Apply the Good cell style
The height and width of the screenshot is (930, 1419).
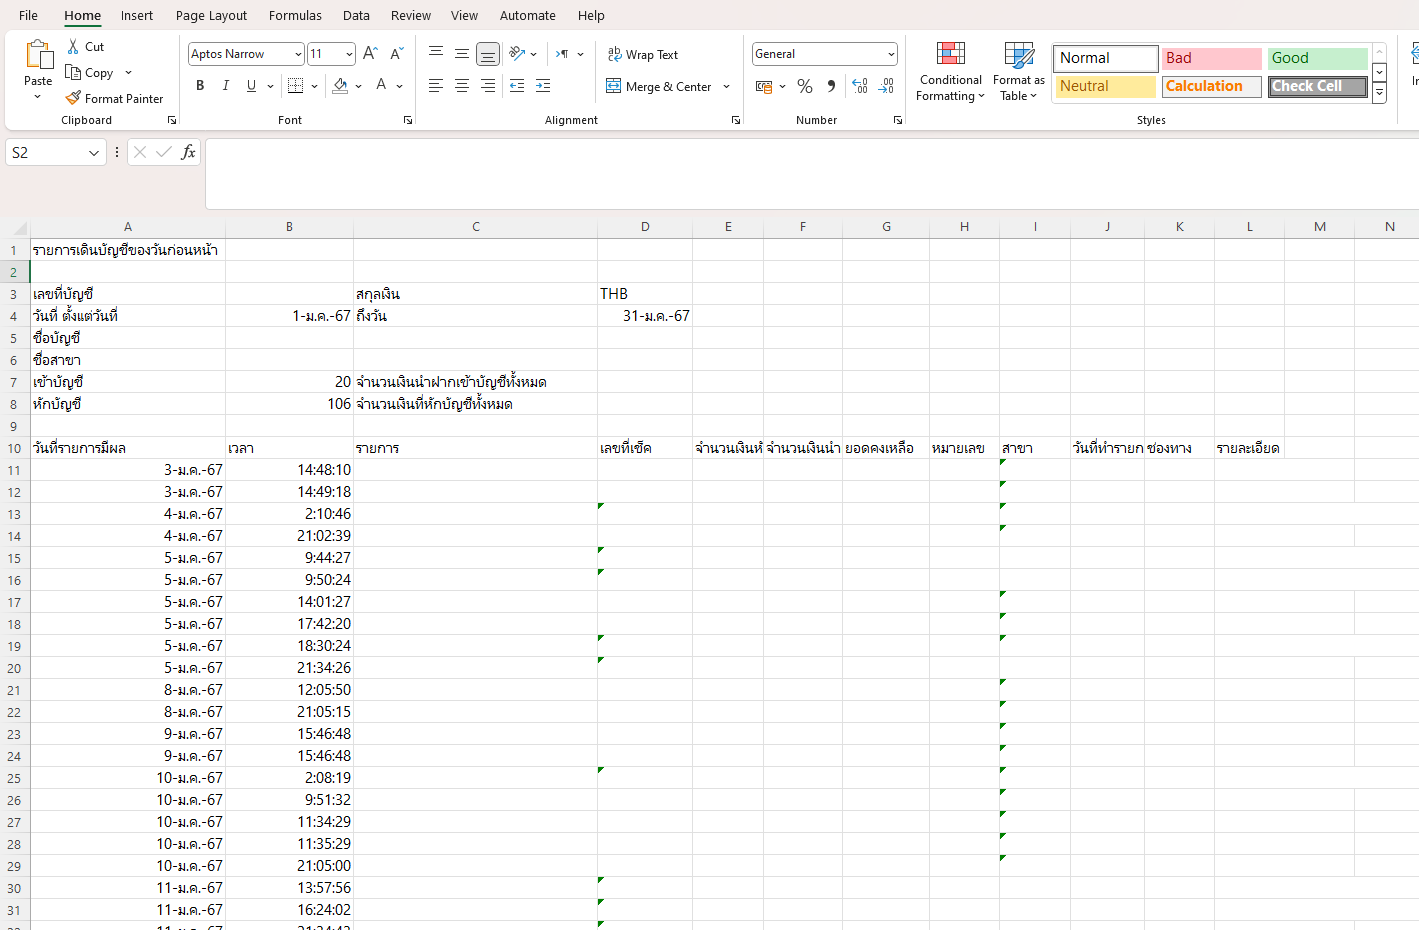1318,58
